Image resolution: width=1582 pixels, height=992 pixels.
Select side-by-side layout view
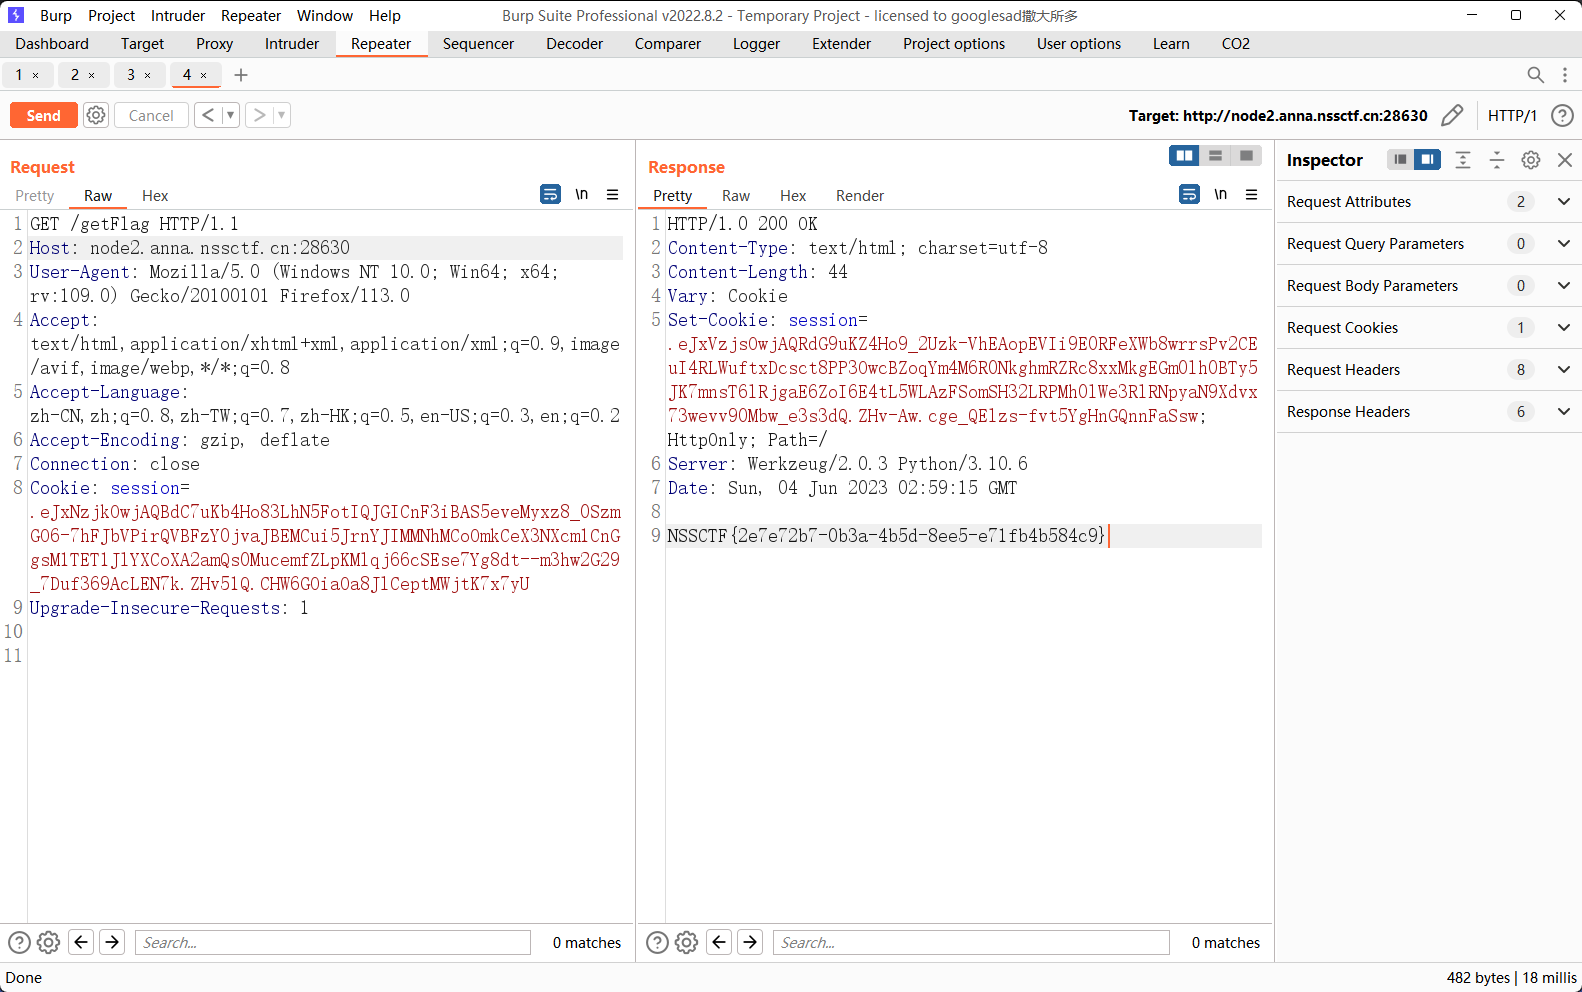coord(1184,156)
